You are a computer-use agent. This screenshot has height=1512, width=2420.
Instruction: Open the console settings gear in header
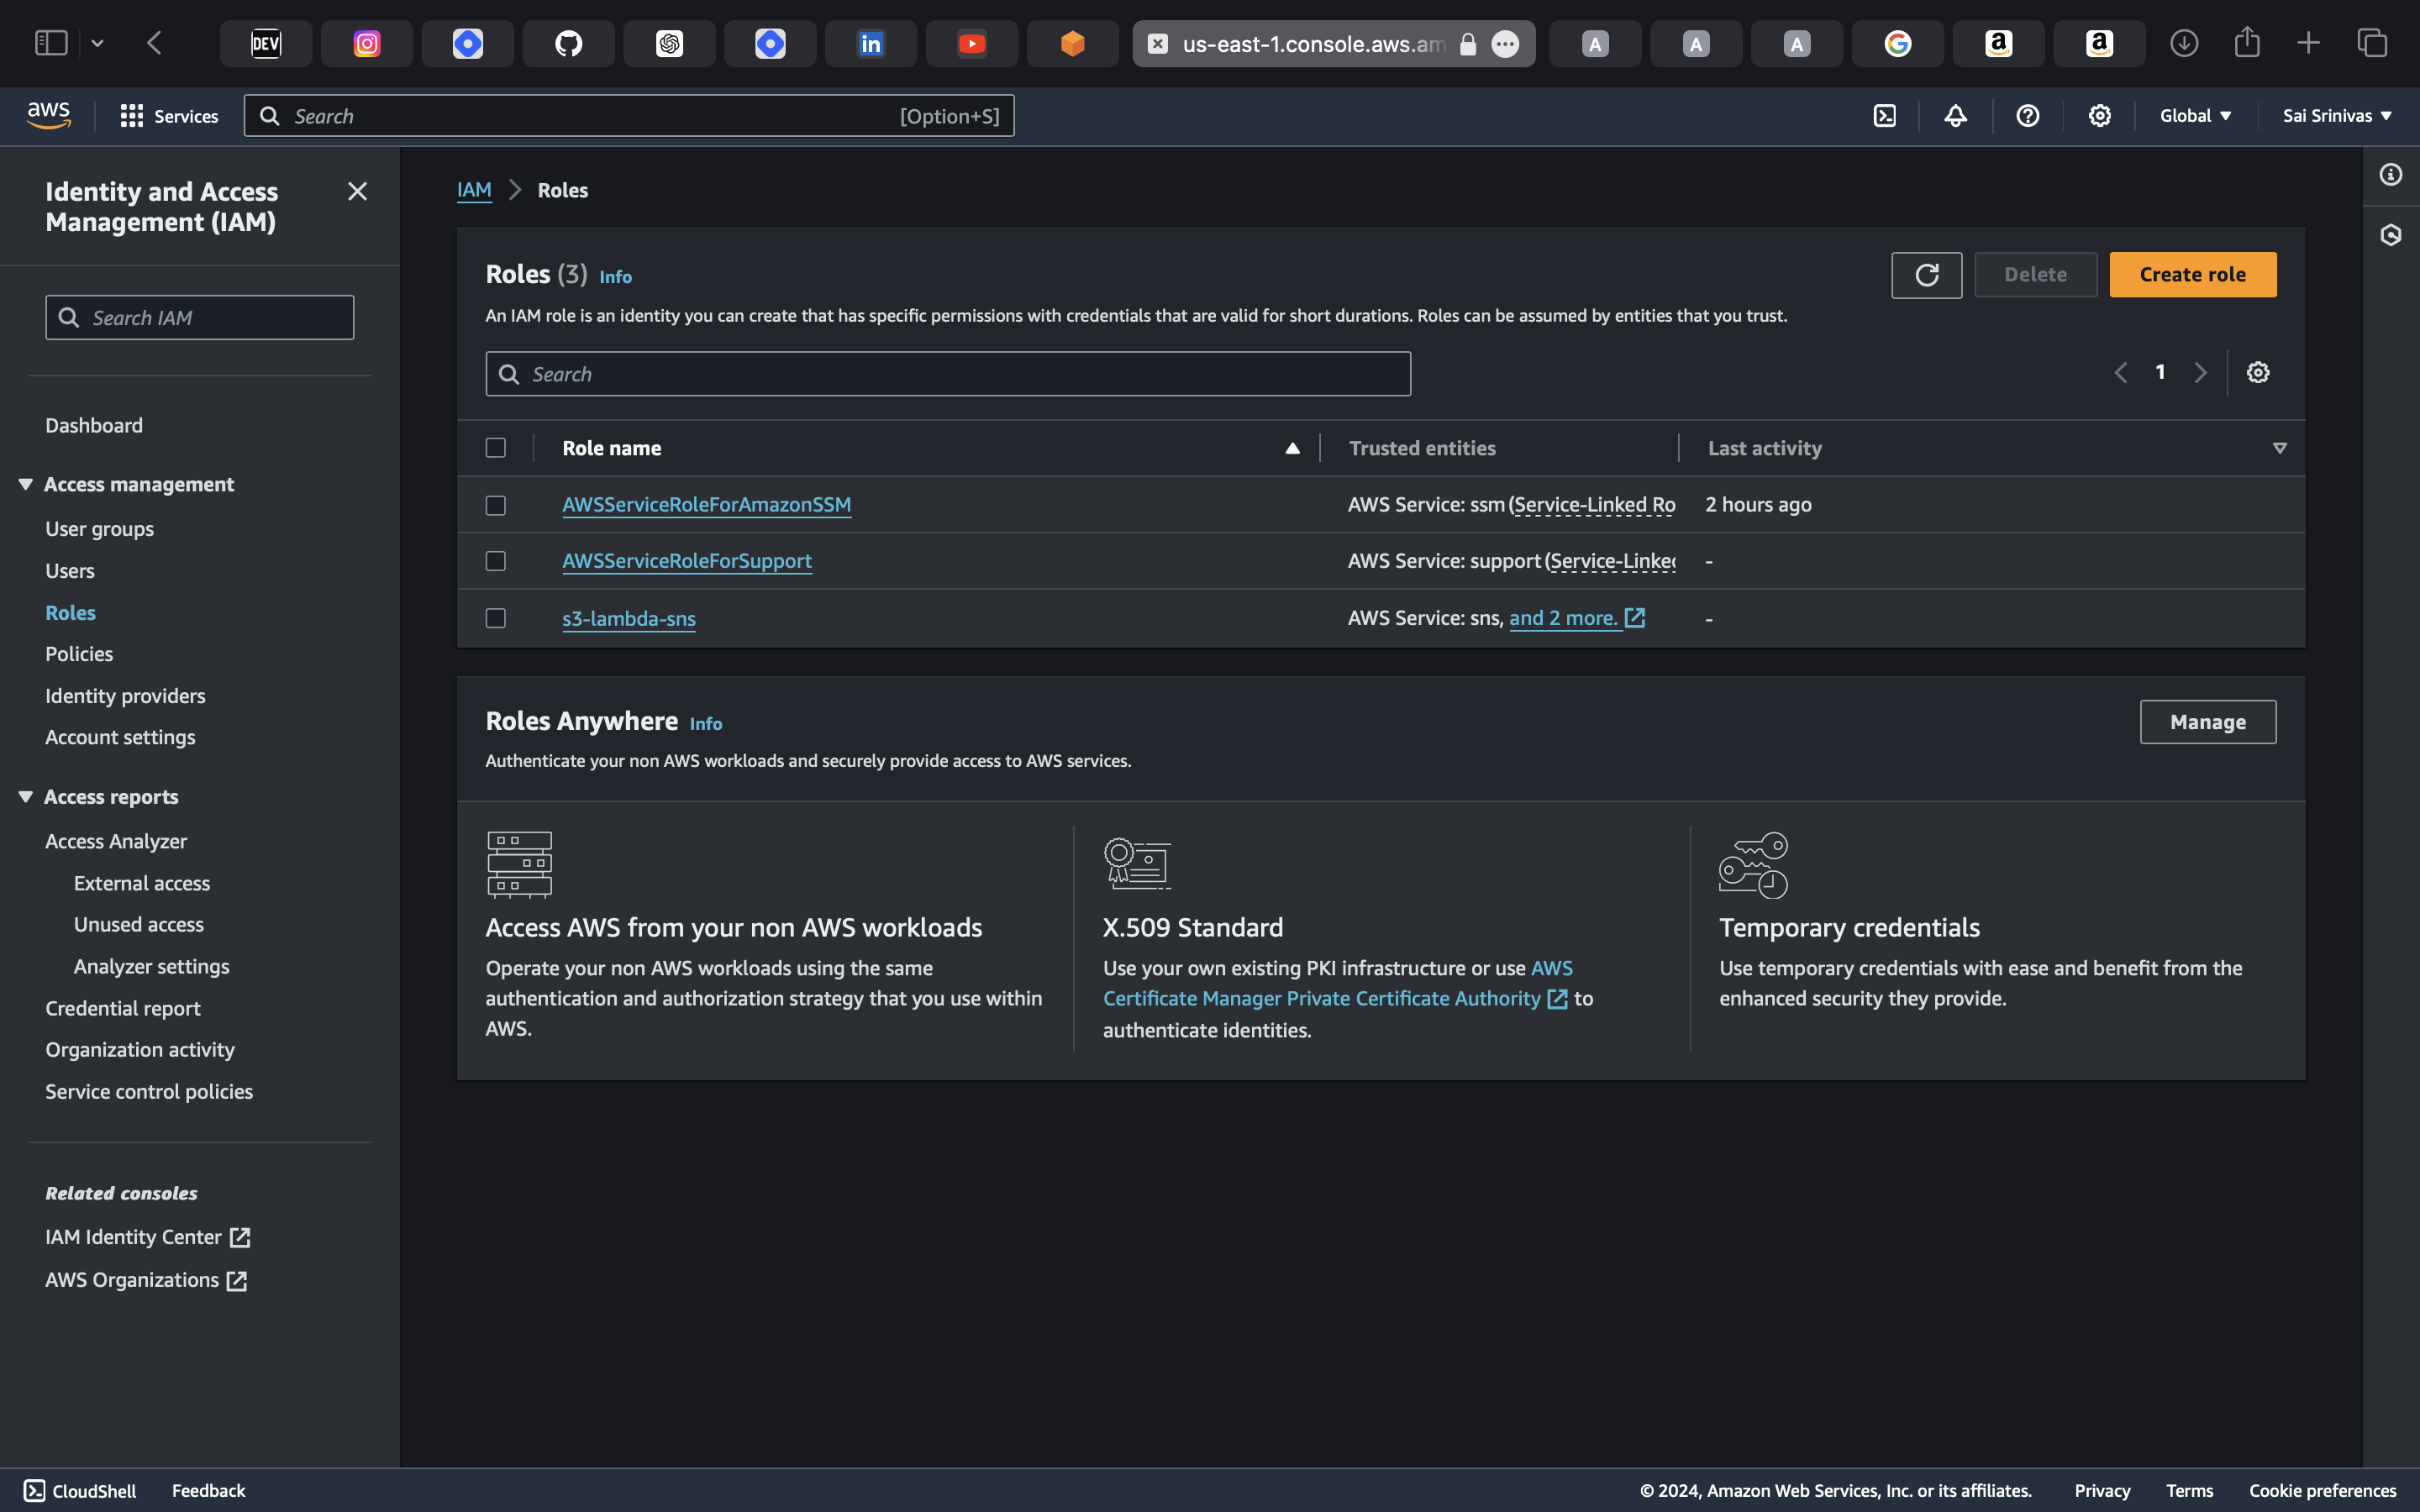tap(2099, 116)
